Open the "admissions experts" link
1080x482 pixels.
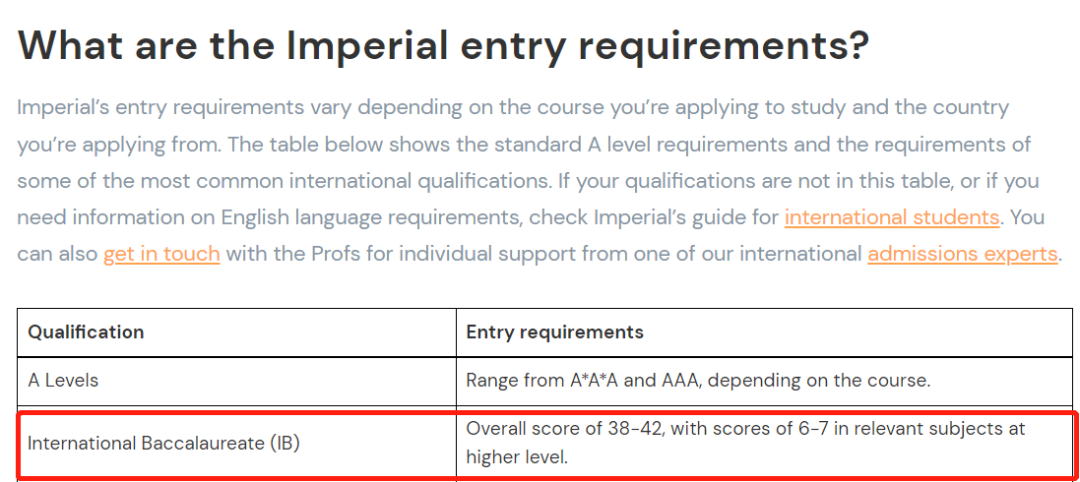(962, 254)
